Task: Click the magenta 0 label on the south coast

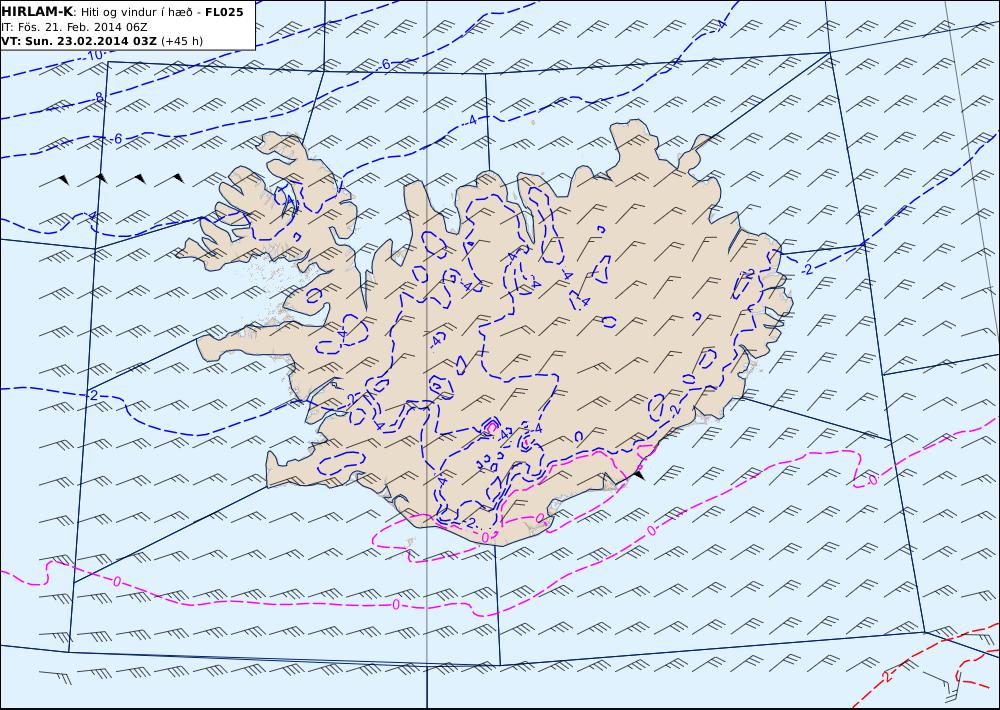Action: point(485,538)
